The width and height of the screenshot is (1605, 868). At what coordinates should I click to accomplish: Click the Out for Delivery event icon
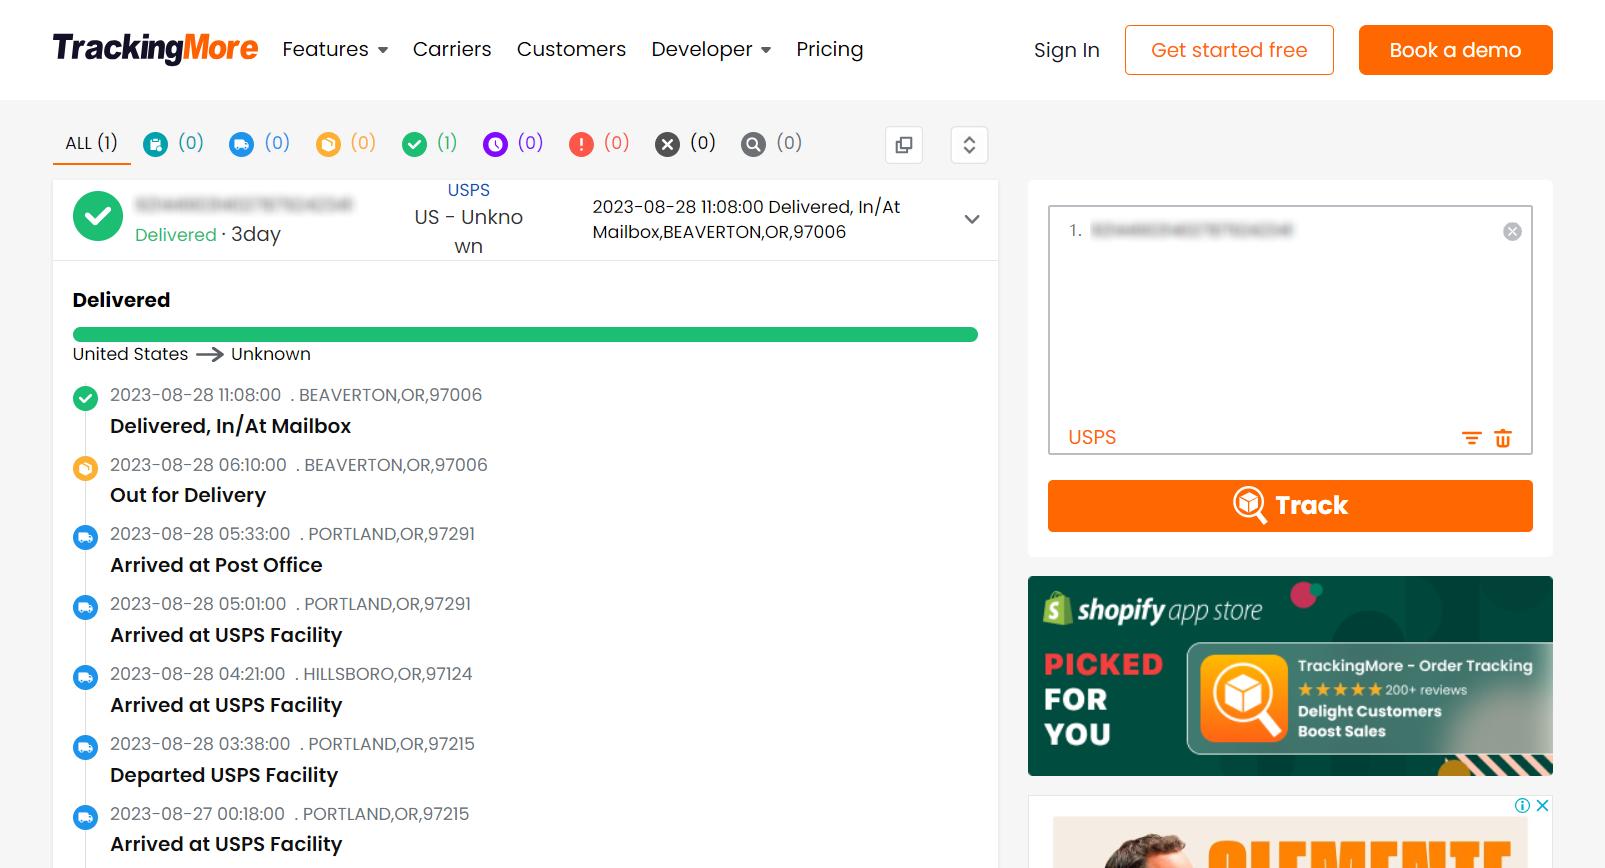[86, 468]
